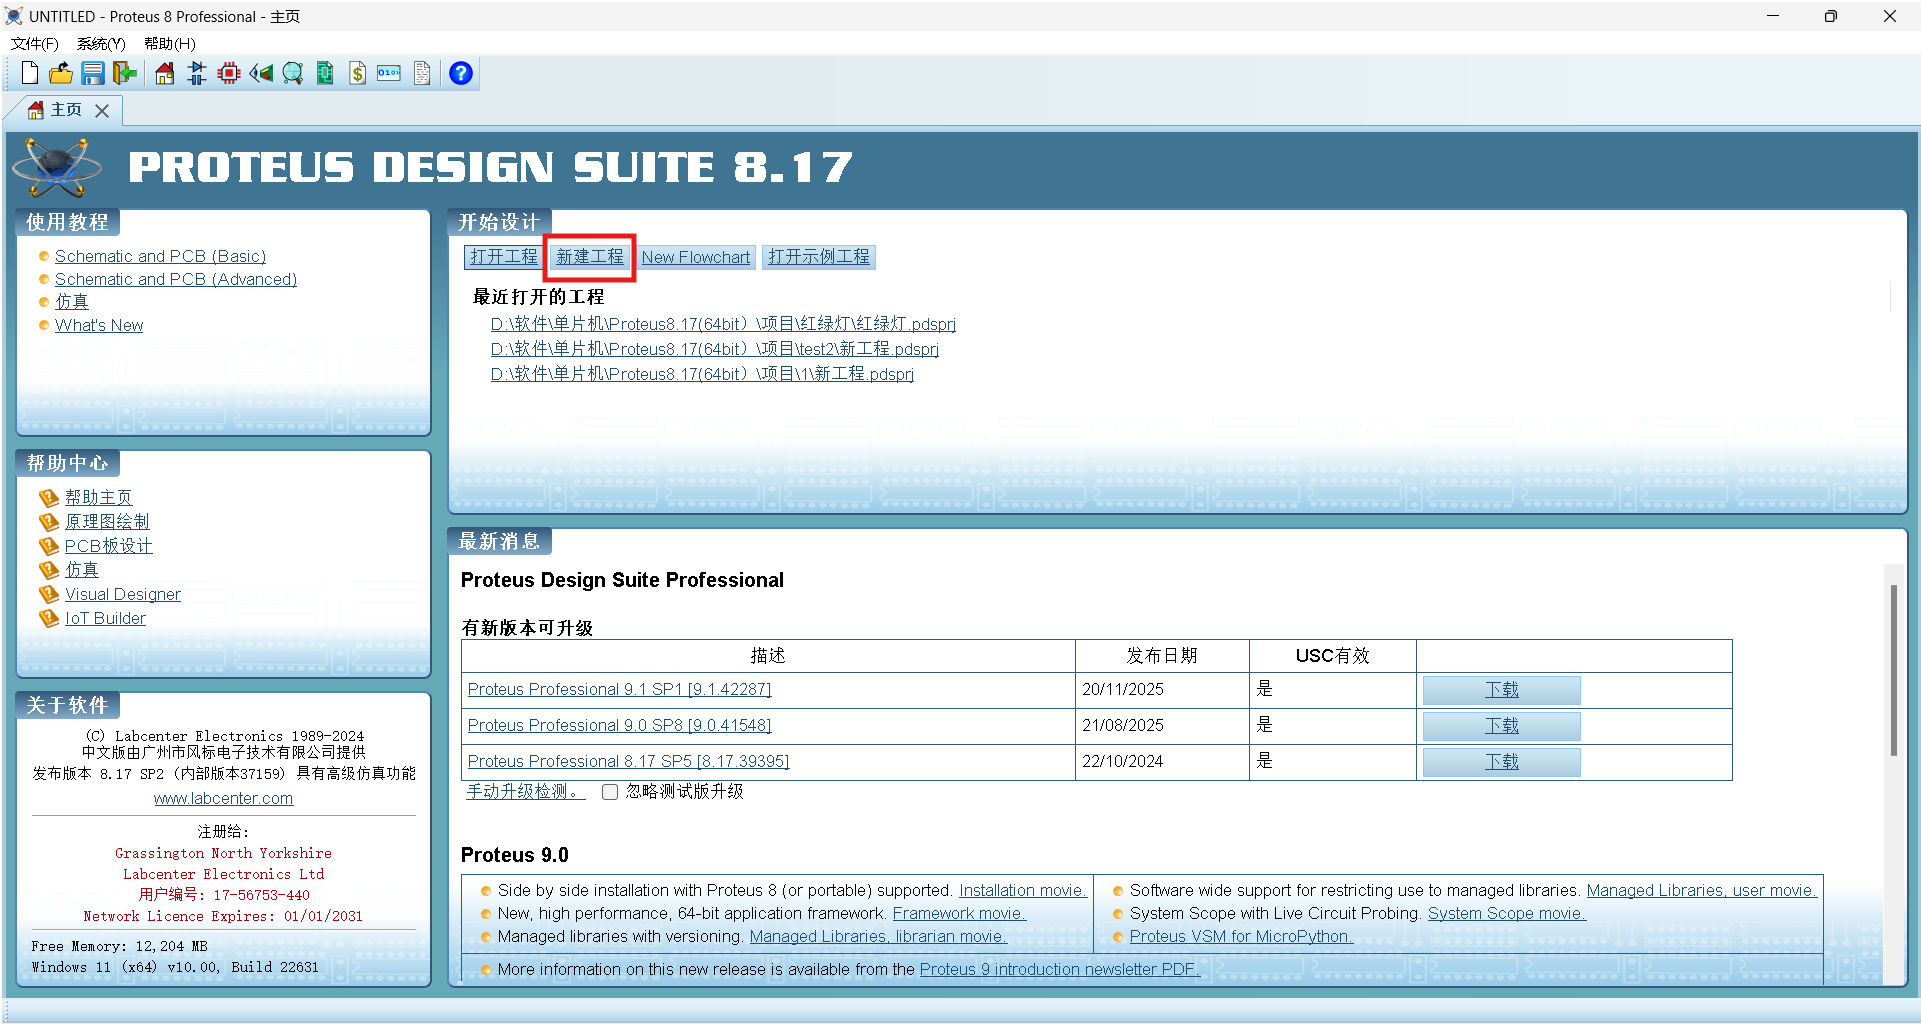The height and width of the screenshot is (1024, 1921).
Task: Open Gerber Viewer magnifier icon
Action: coord(293,73)
